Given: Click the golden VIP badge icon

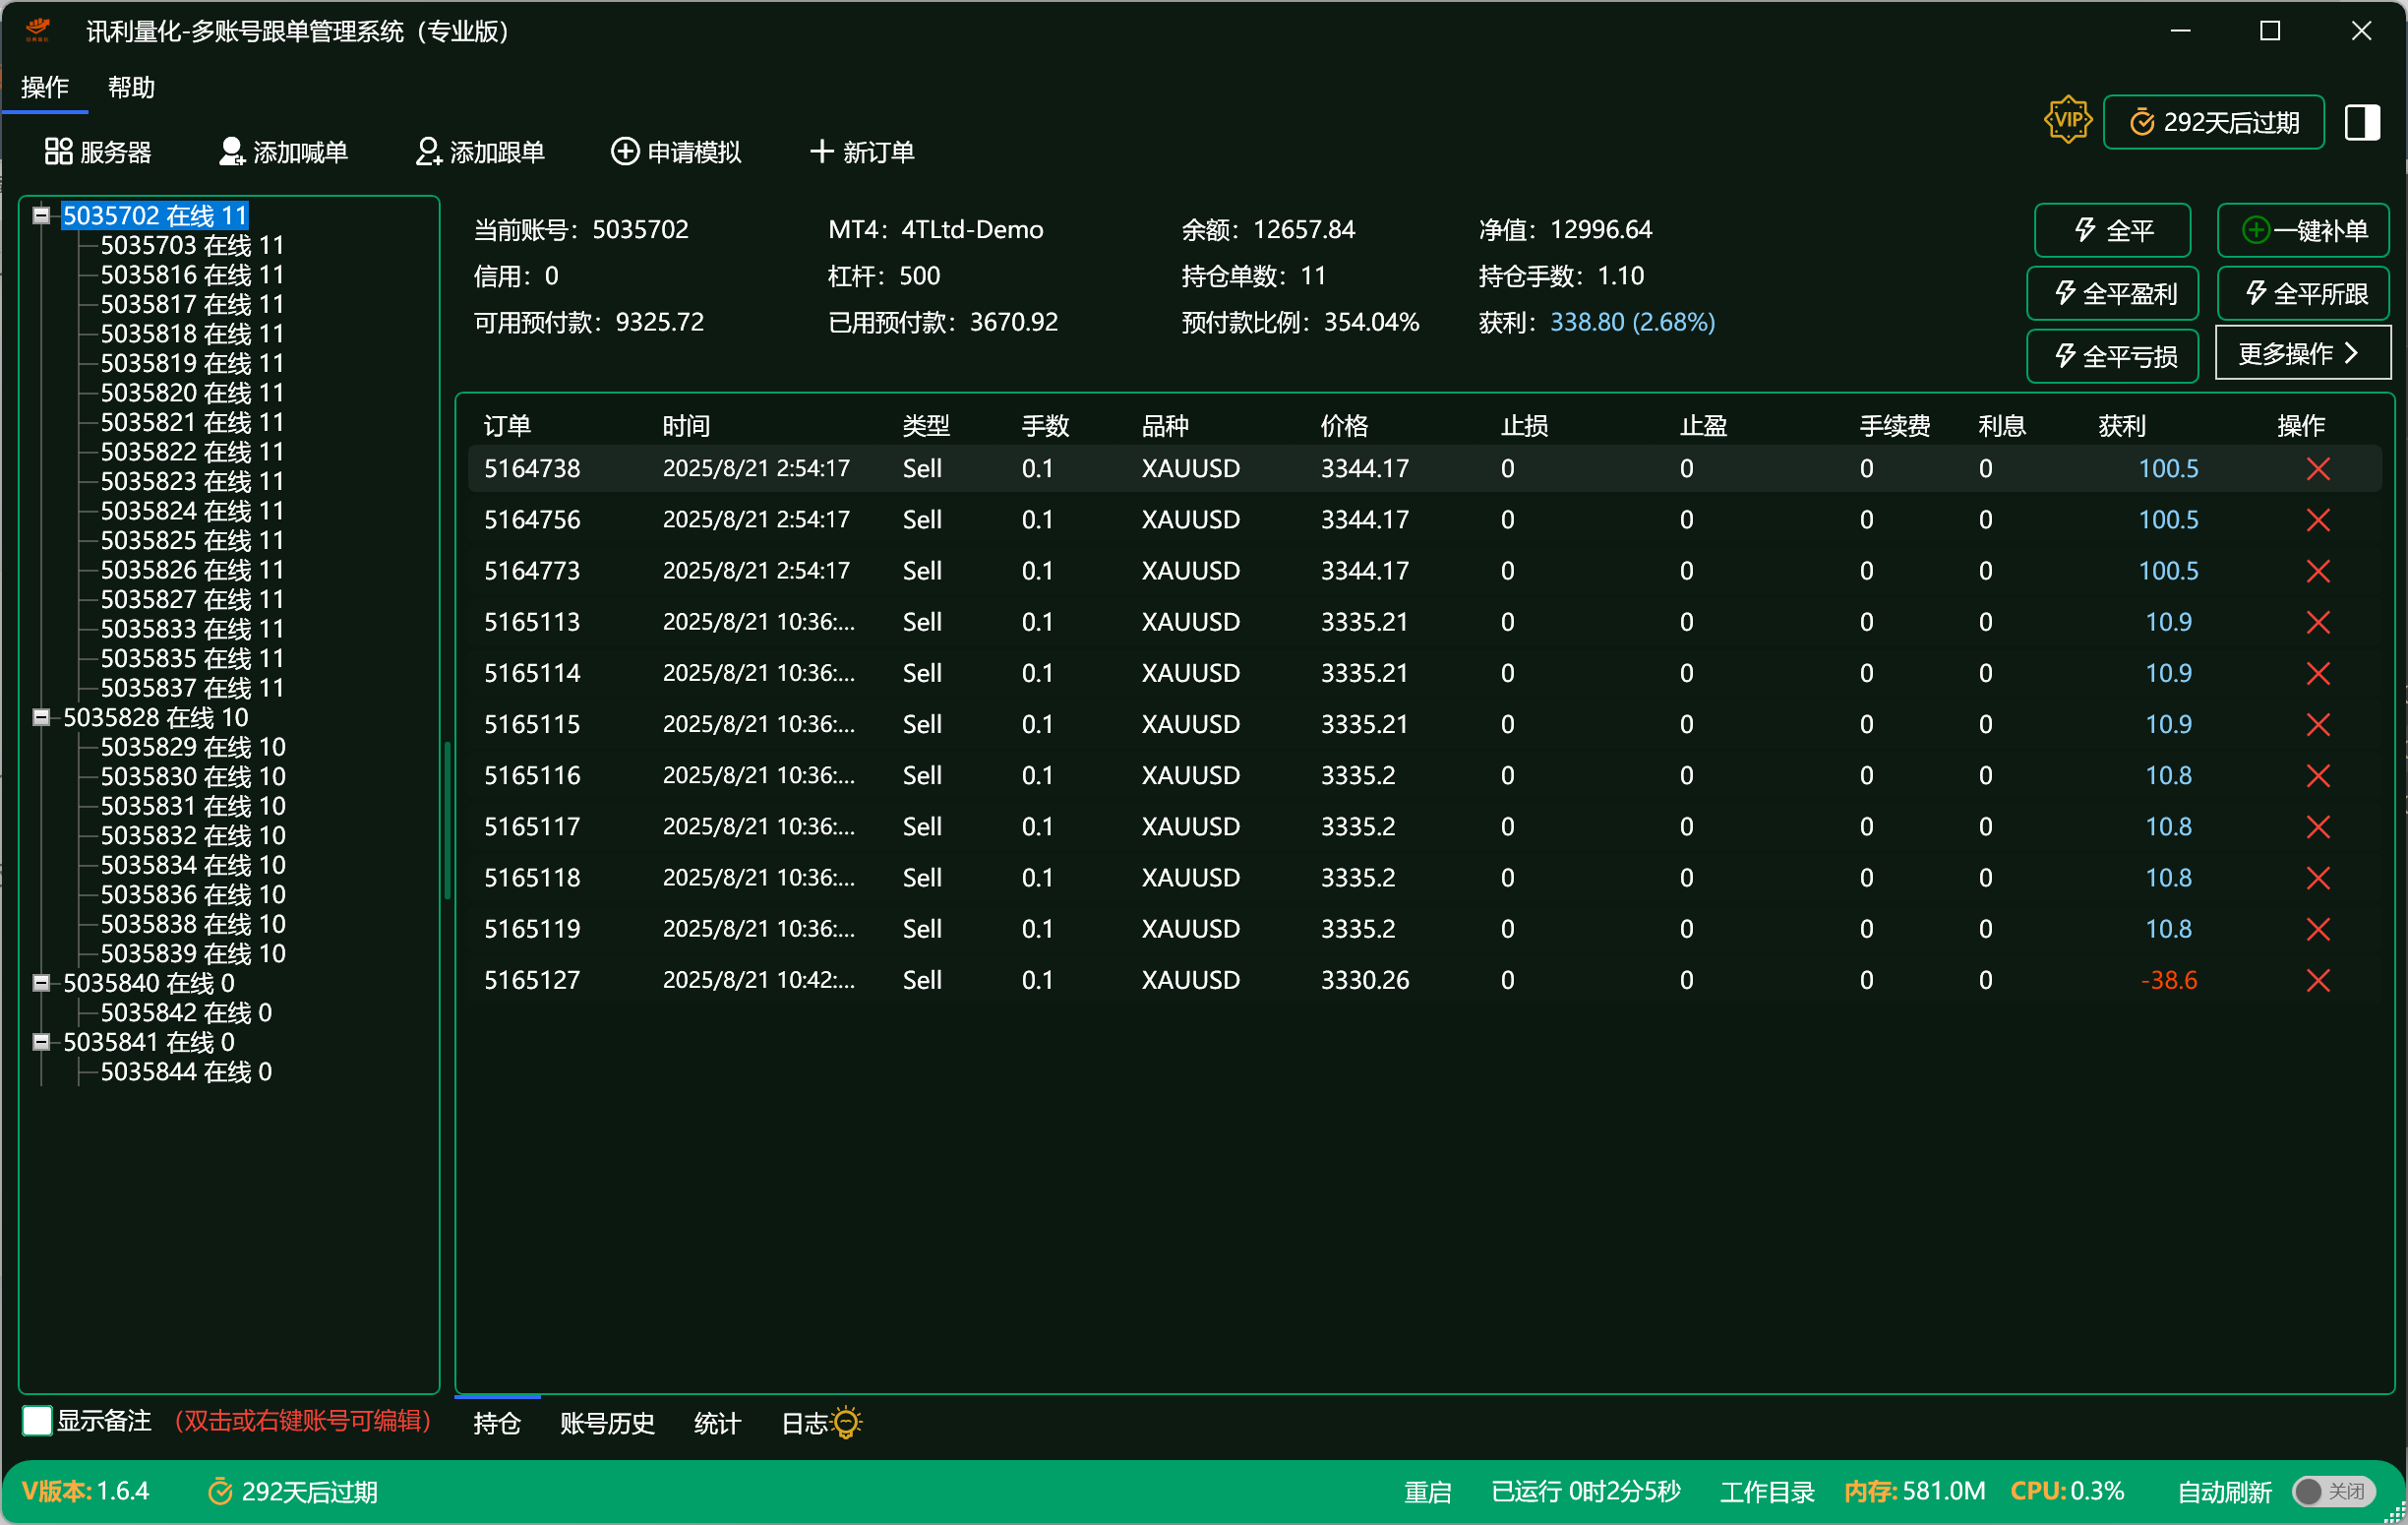Looking at the screenshot, I should 2067,122.
